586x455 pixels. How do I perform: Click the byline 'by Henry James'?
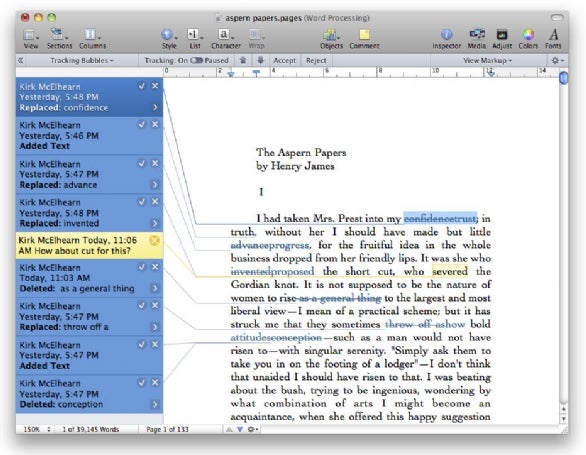coord(295,166)
